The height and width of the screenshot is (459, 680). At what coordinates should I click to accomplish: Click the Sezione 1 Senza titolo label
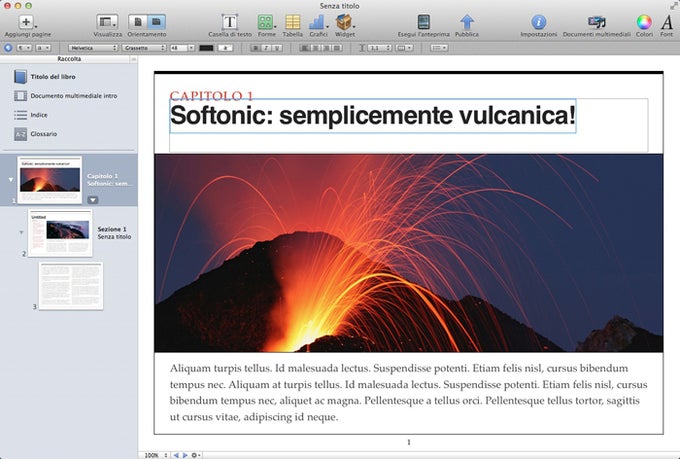(114, 233)
